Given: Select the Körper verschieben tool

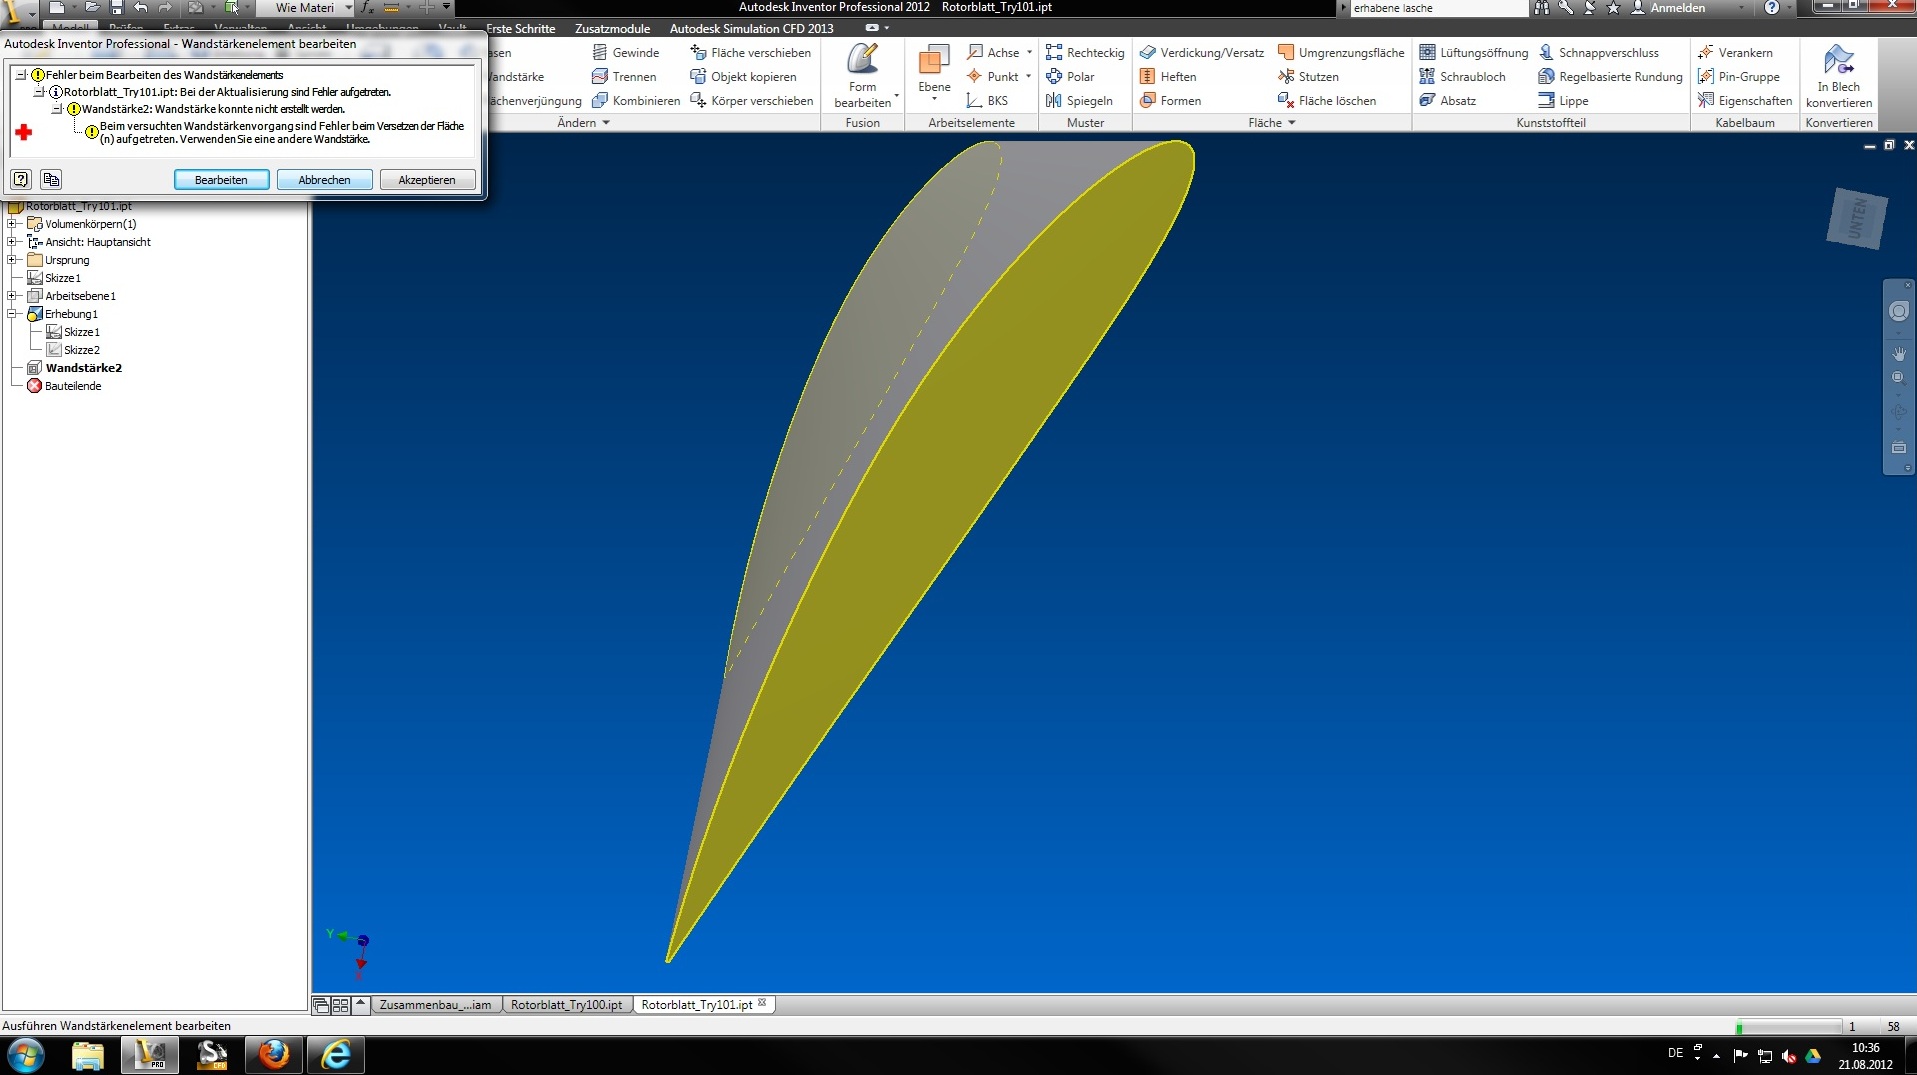Looking at the screenshot, I should click(751, 100).
